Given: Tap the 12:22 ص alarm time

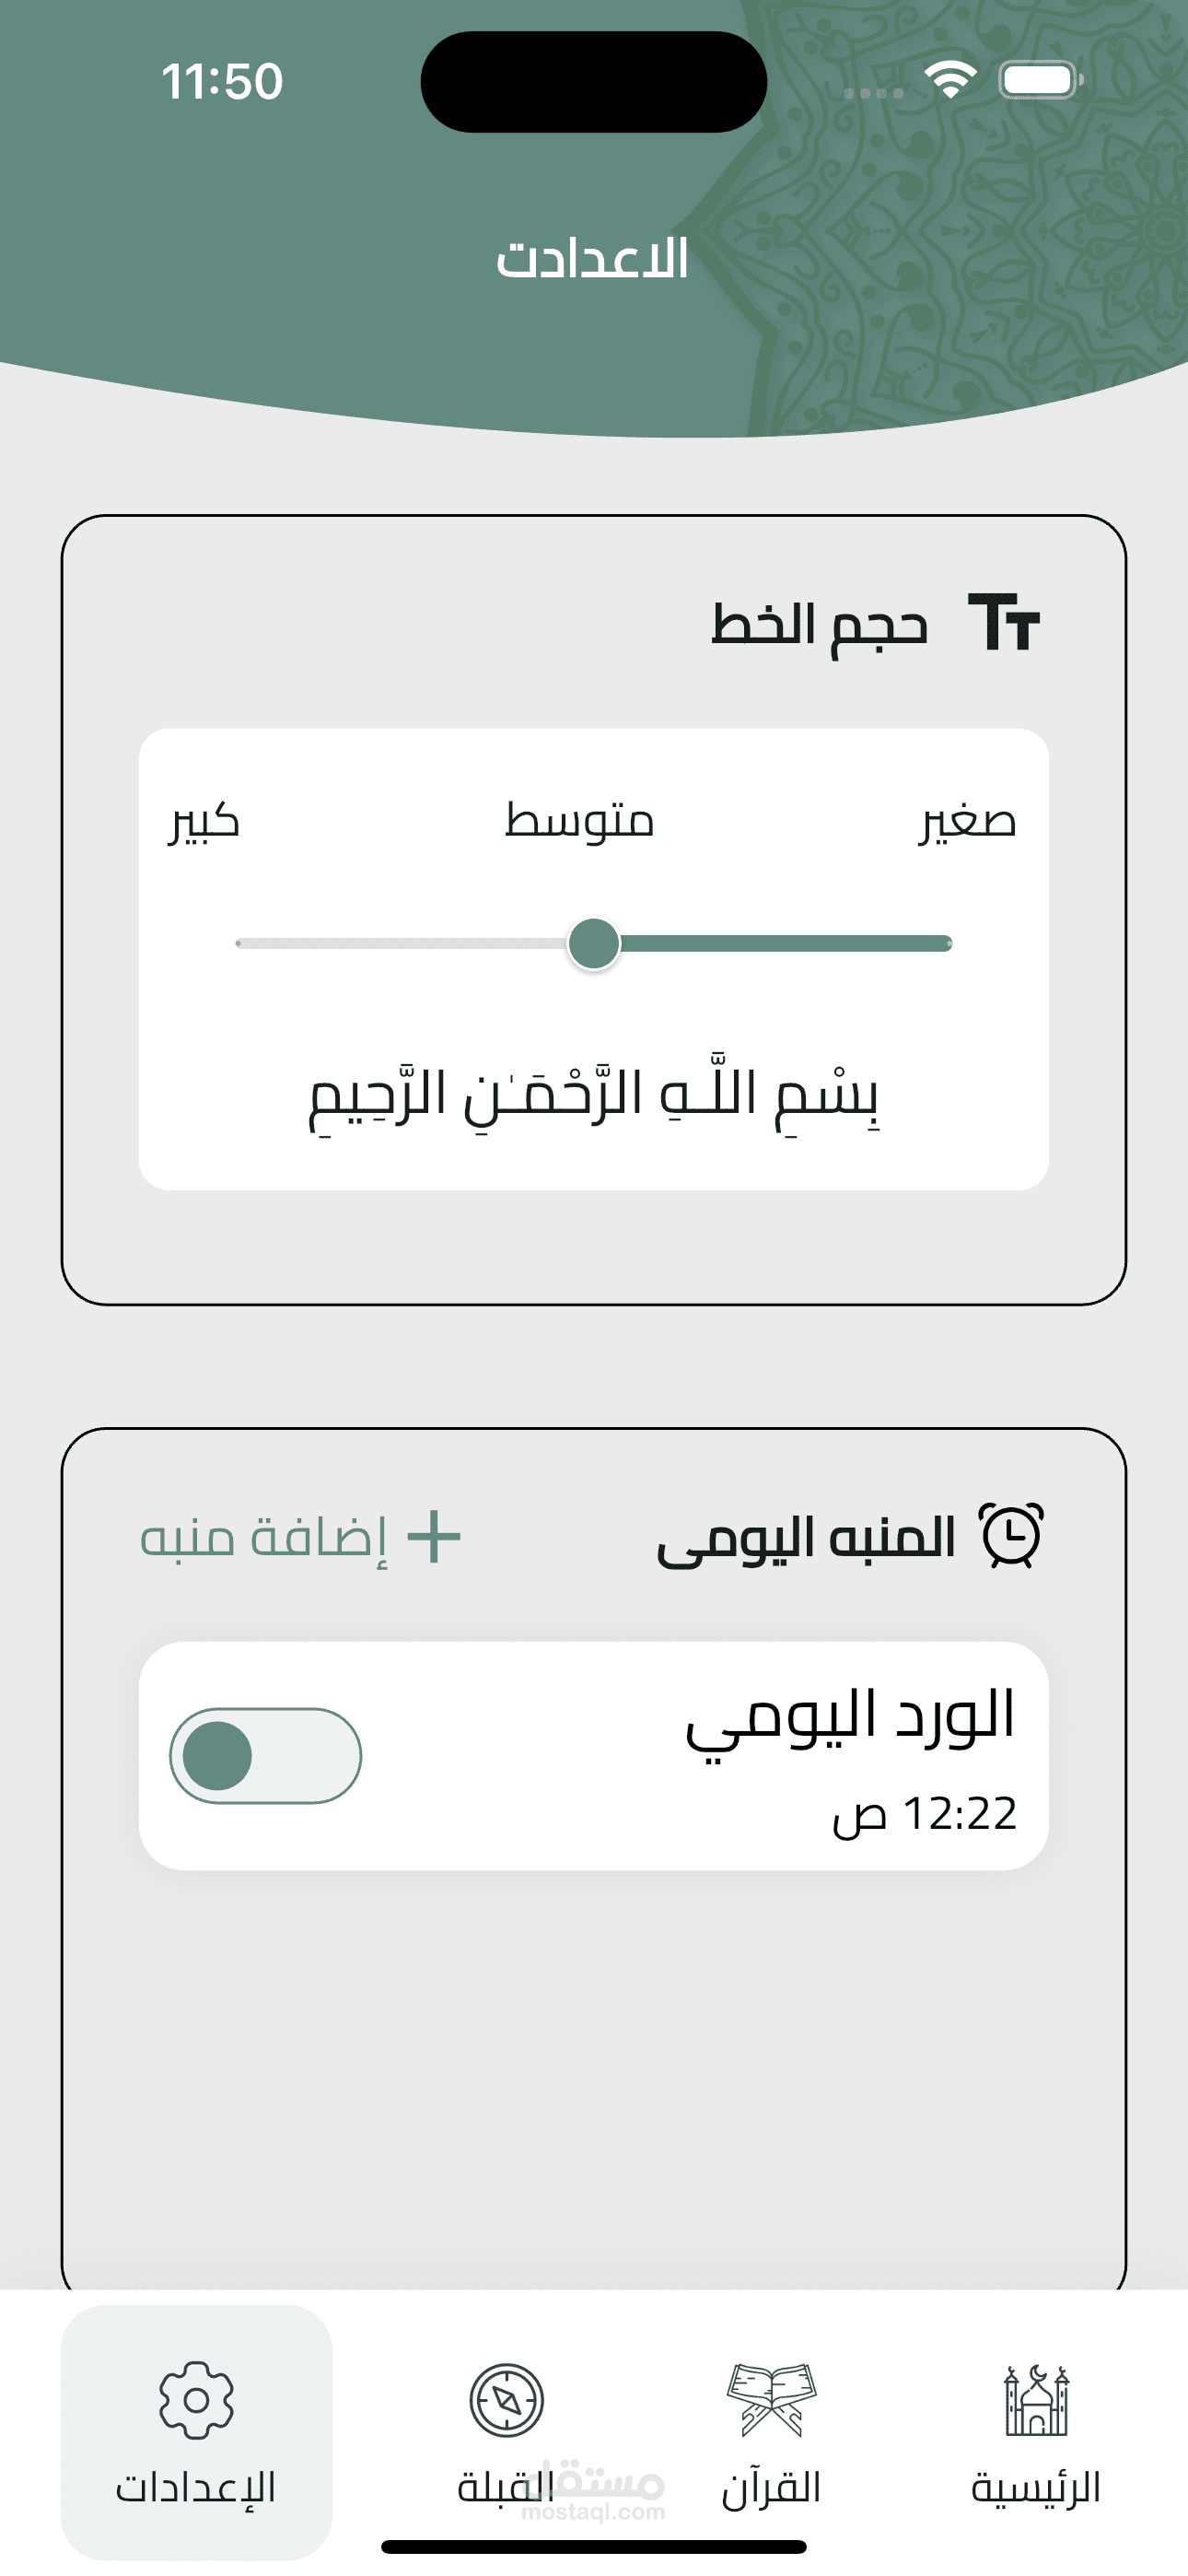Looking at the screenshot, I should pos(925,1814).
